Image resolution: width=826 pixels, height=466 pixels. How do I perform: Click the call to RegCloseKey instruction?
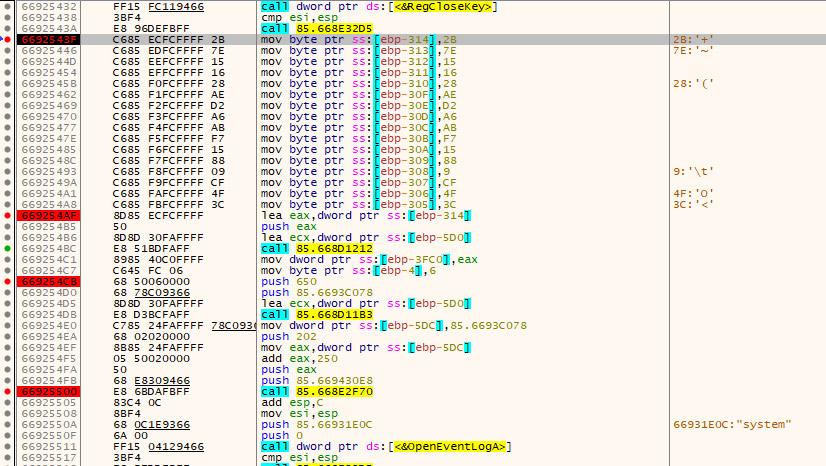[x=379, y=6]
